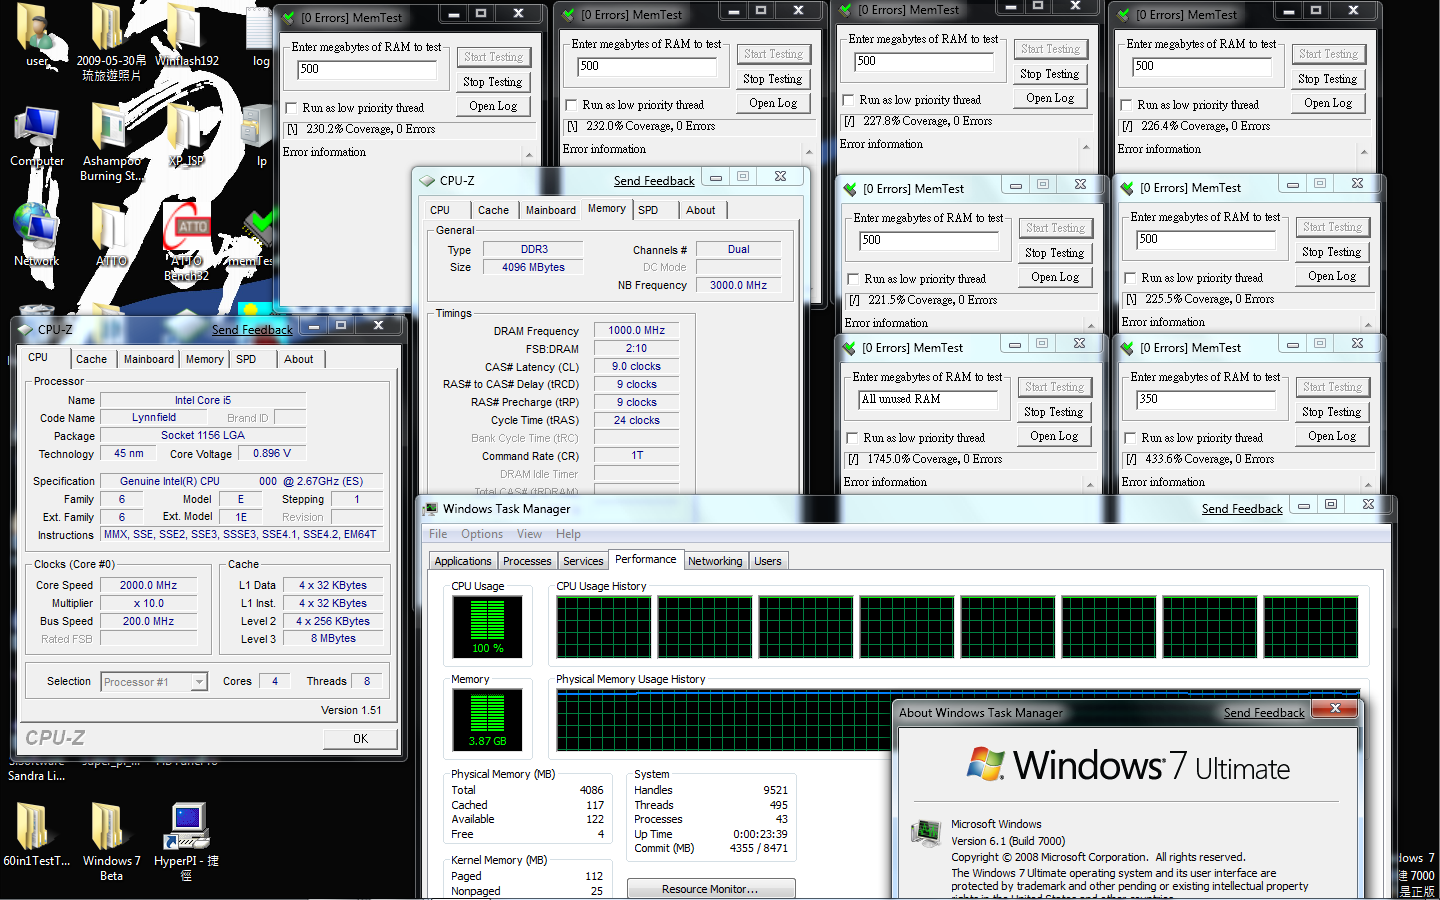Switch to Cache tab in CPU-Z Memory window

493,210
